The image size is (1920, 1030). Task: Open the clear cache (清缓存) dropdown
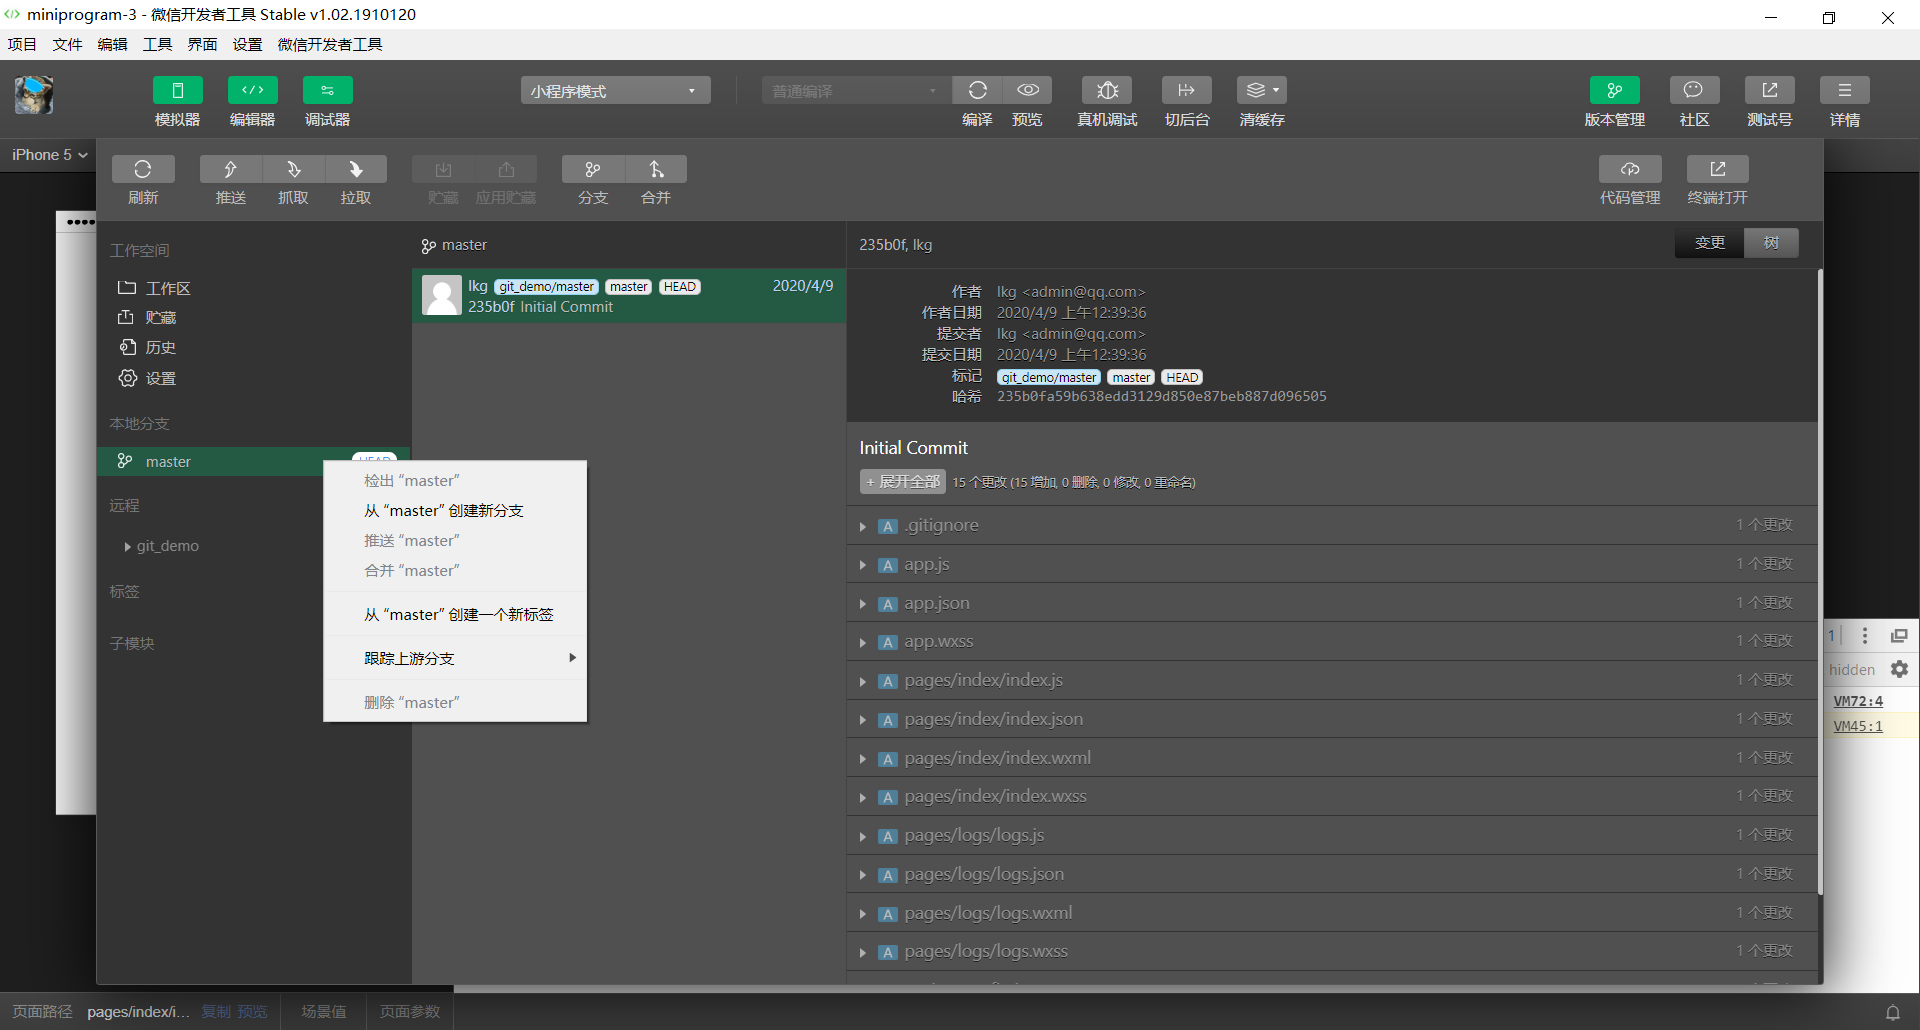point(1262,90)
